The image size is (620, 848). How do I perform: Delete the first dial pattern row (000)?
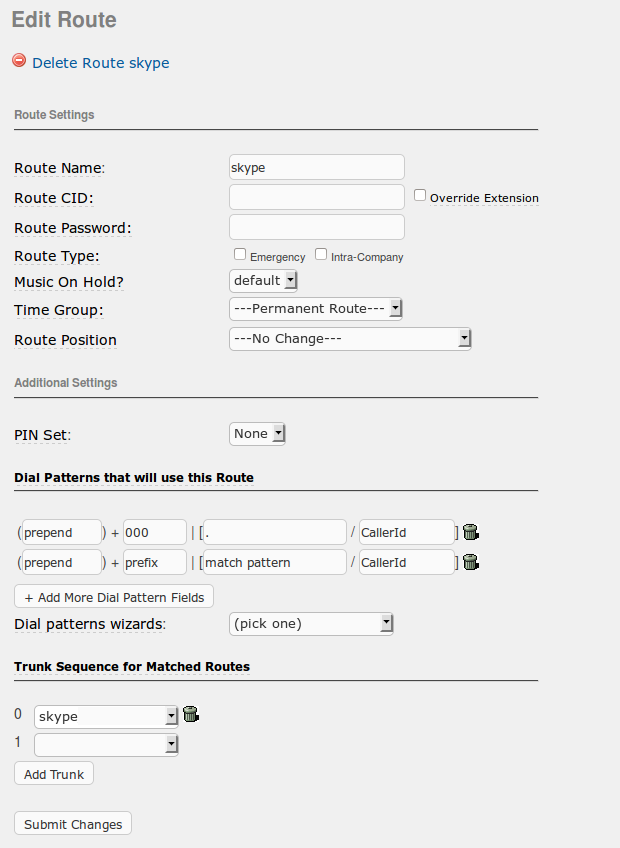(472, 533)
